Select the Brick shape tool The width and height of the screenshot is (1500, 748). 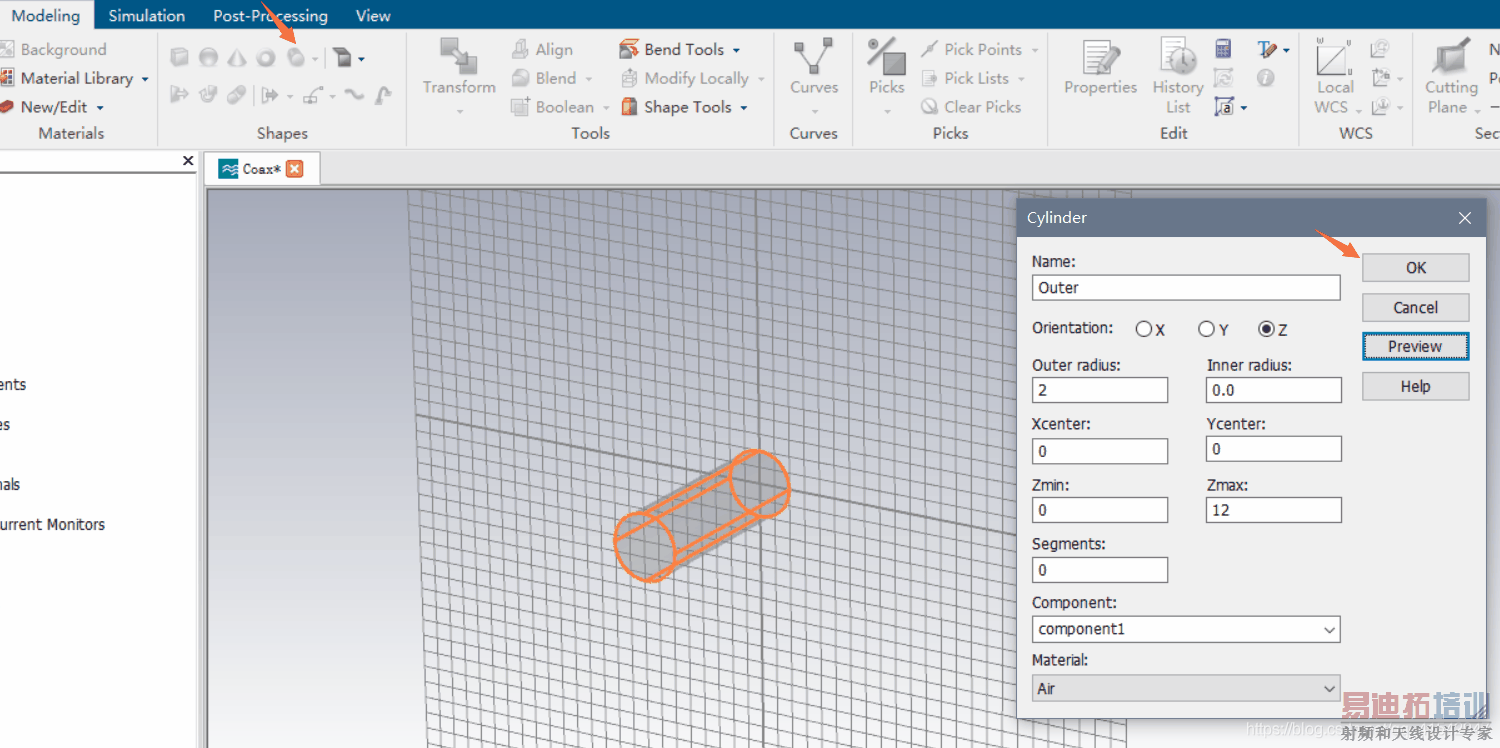pos(179,58)
